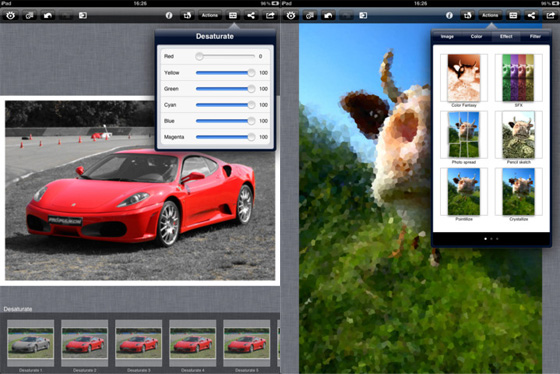Switch to the Color tab

tap(476, 36)
